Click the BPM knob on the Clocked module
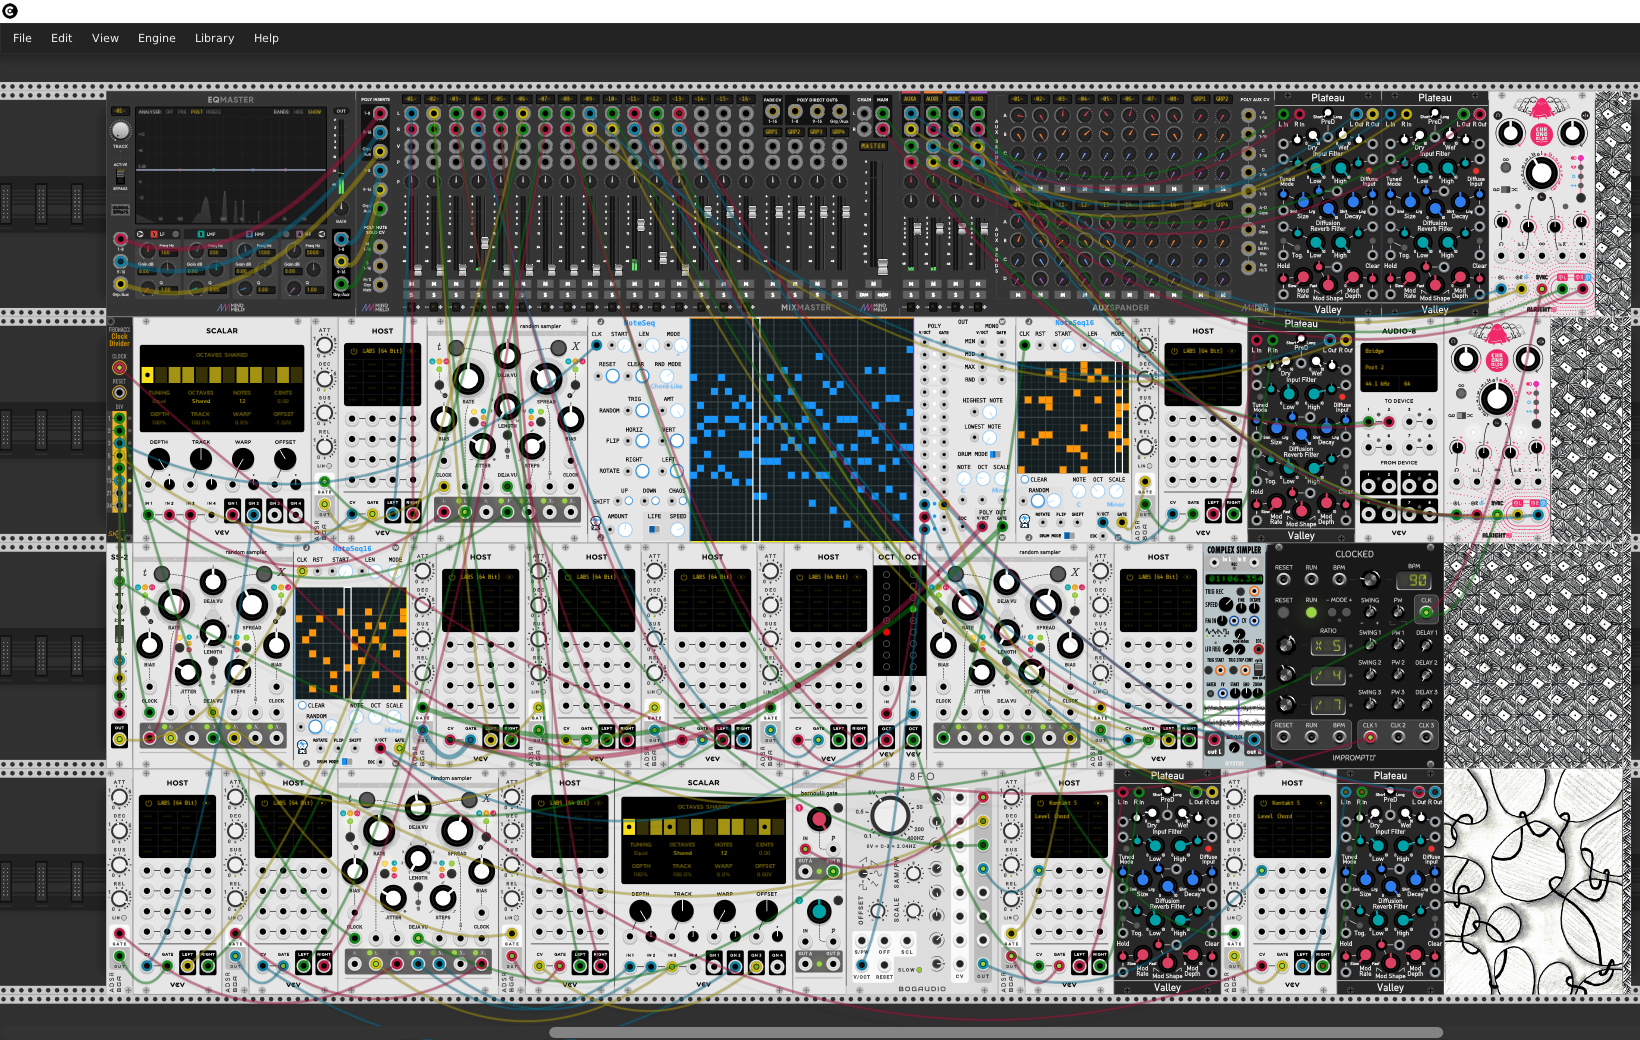1640x1040 pixels. coord(1370,579)
